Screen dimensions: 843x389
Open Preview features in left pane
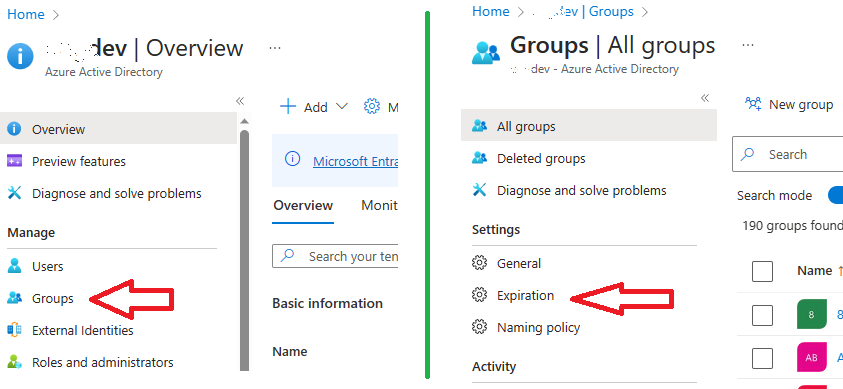pos(79,162)
